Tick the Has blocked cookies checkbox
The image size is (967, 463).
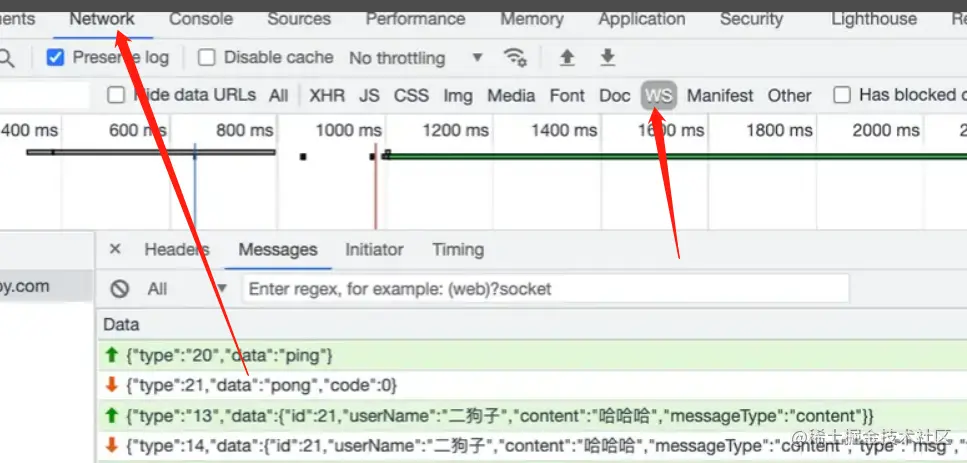pyautogui.click(x=842, y=95)
